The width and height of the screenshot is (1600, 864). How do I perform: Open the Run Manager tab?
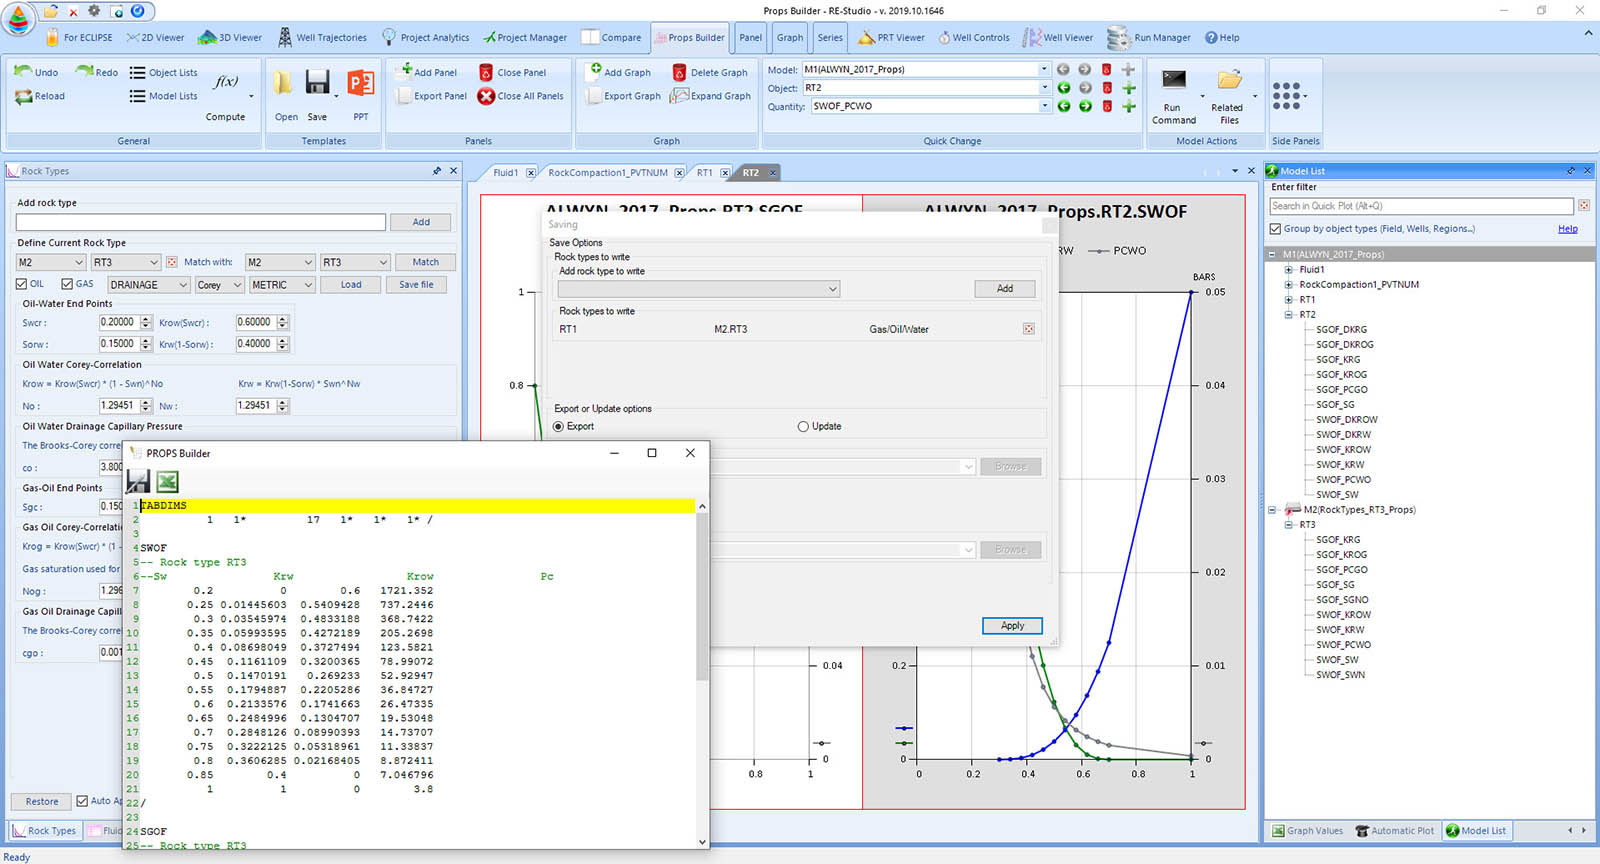(x=1150, y=38)
